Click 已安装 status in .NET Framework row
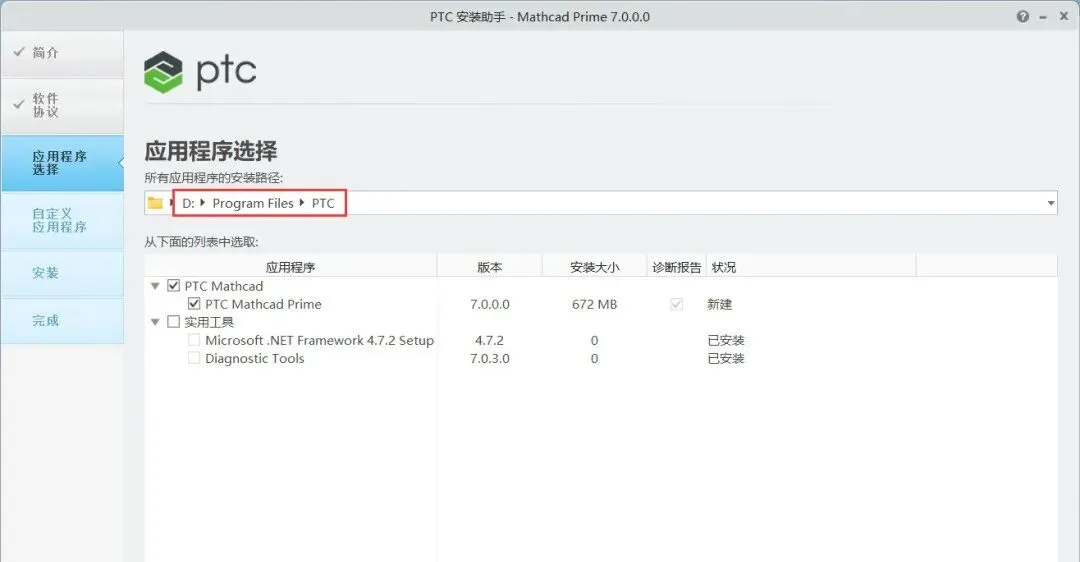This screenshot has width=1080, height=562. click(x=726, y=340)
